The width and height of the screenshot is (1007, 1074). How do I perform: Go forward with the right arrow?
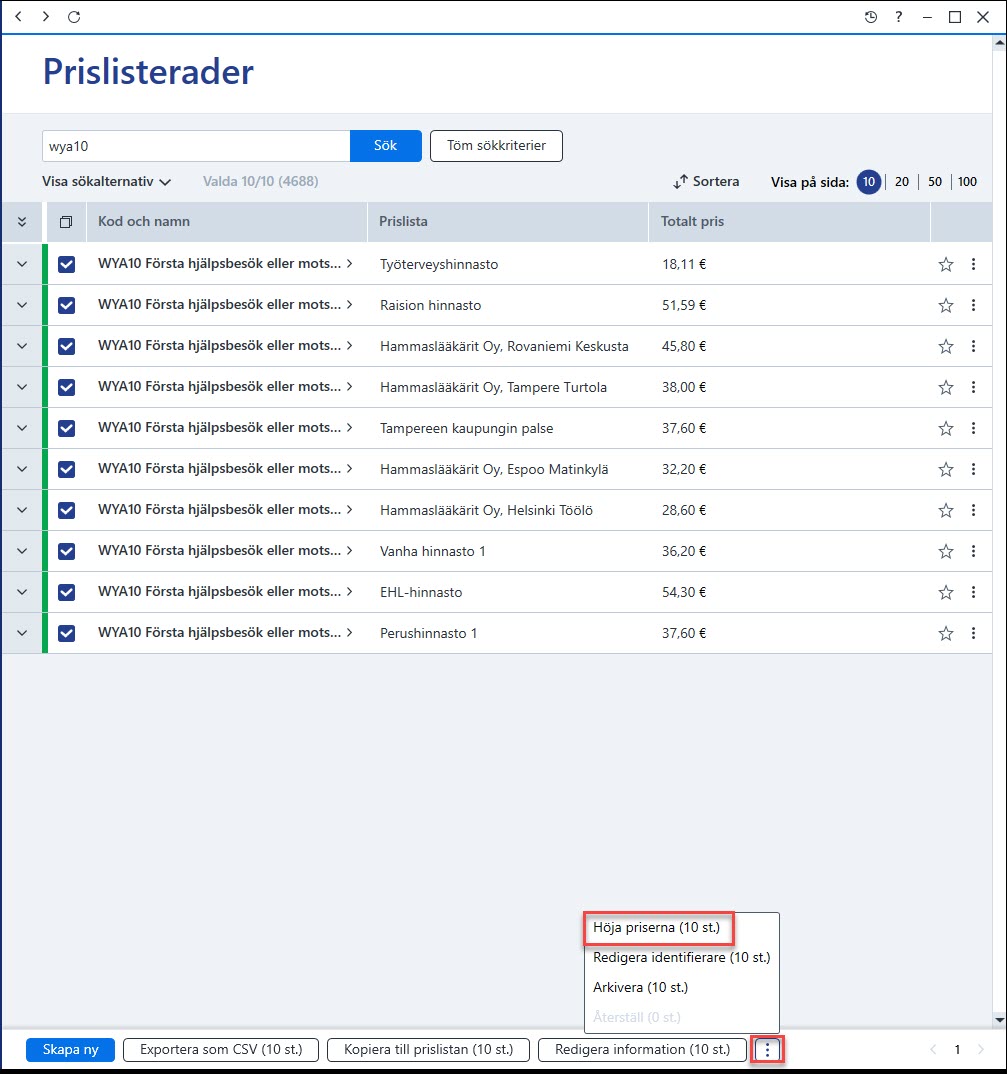click(46, 16)
